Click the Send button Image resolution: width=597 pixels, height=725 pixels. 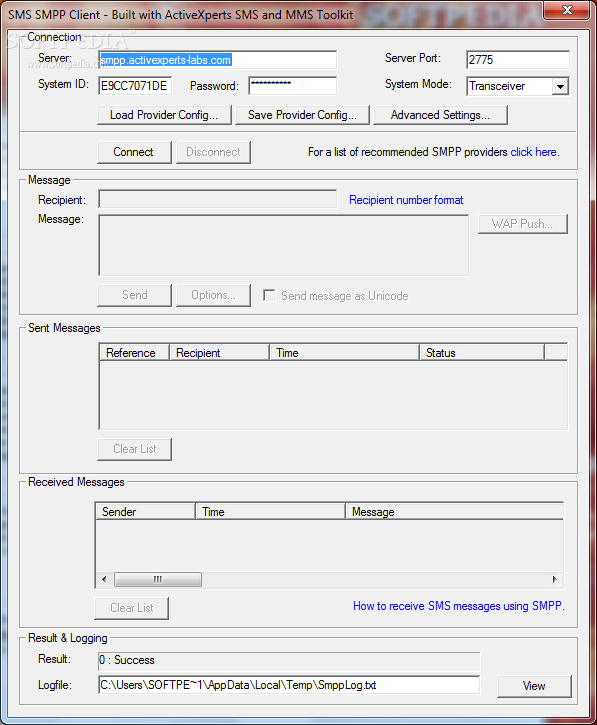pos(134,295)
